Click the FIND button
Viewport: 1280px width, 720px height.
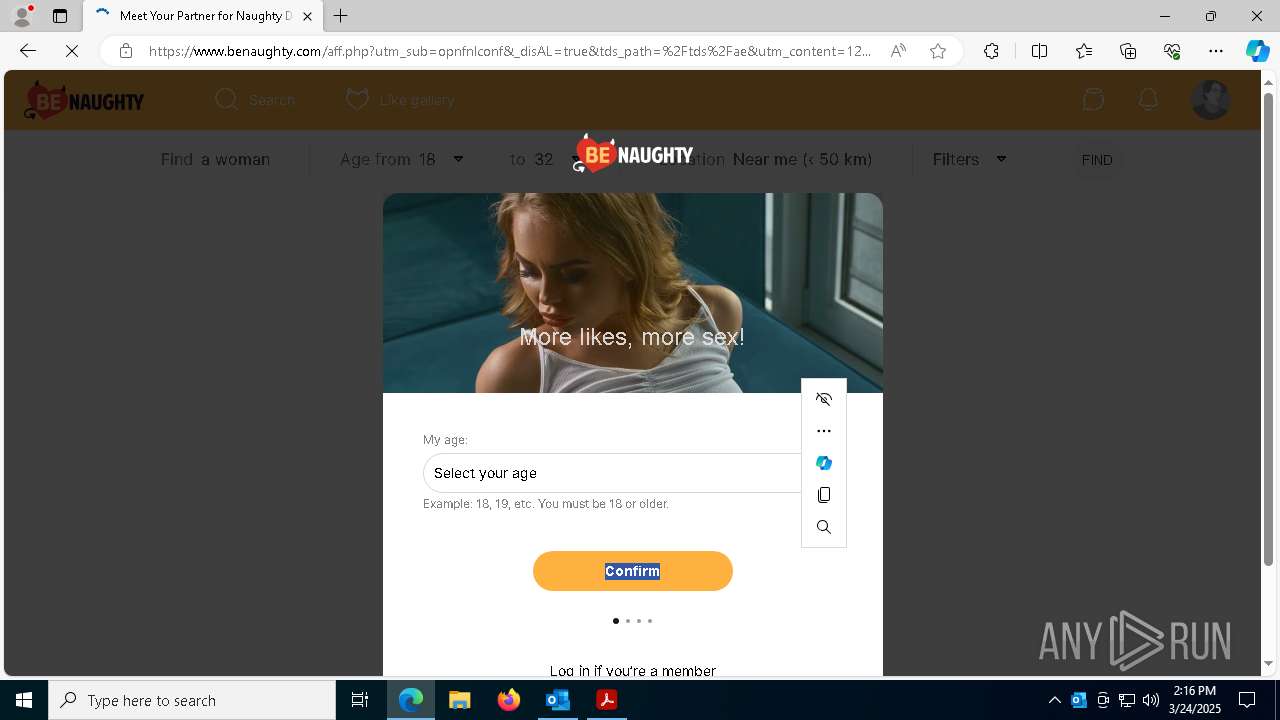[1097, 160]
